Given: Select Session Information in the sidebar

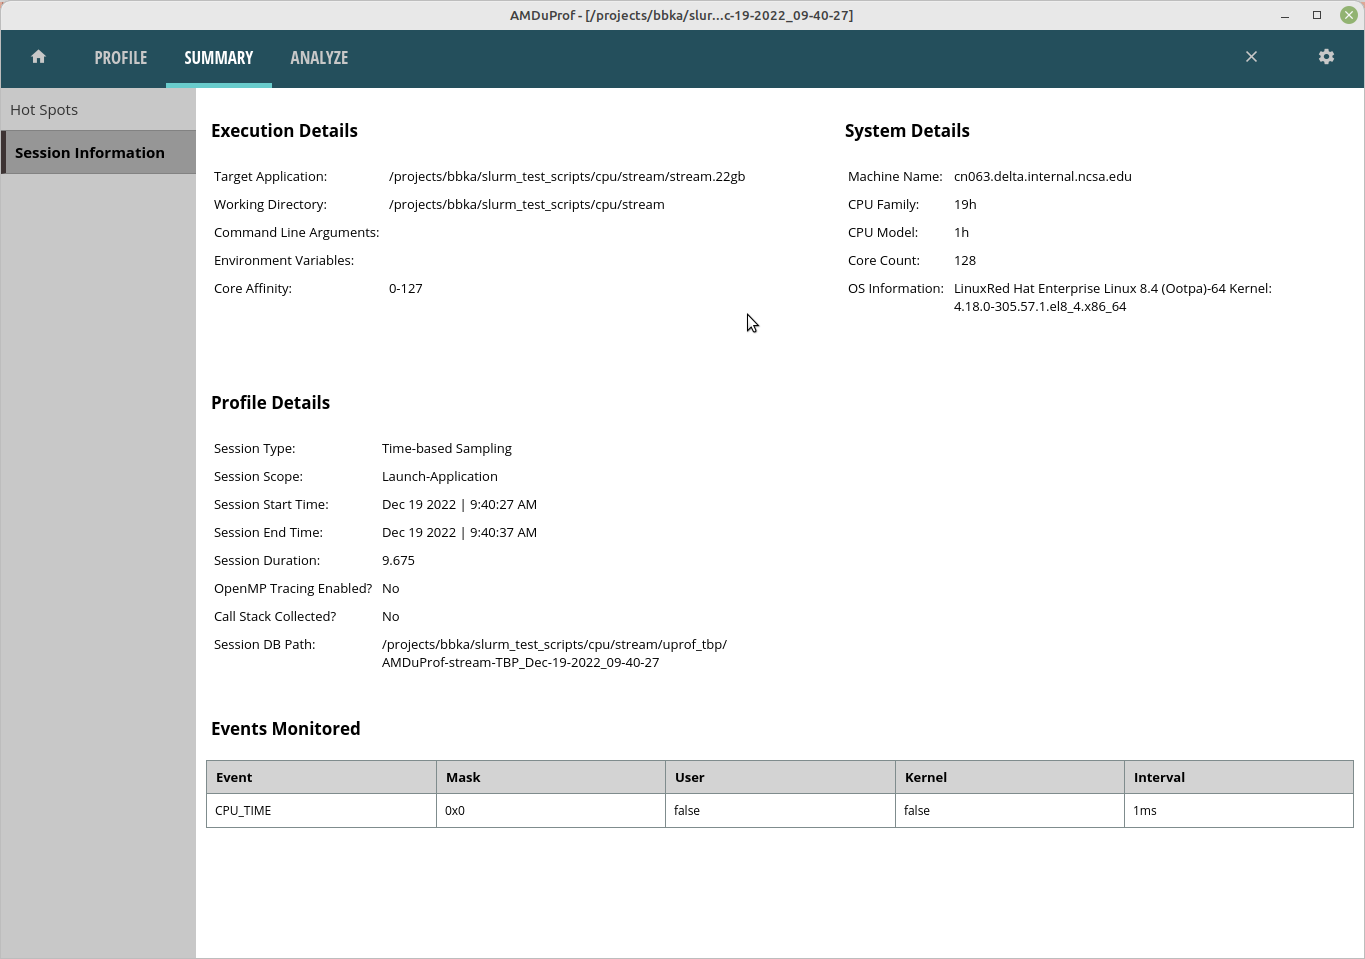Looking at the screenshot, I should [x=90, y=152].
